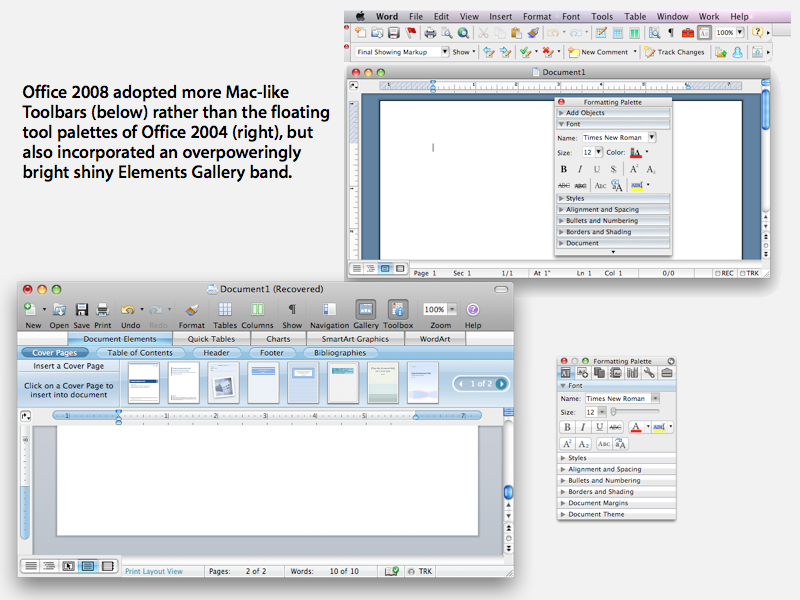Click the yellow highlight swatch in lower palette
The width and height of the screenshot is (800, 600).
coord(659,427)
